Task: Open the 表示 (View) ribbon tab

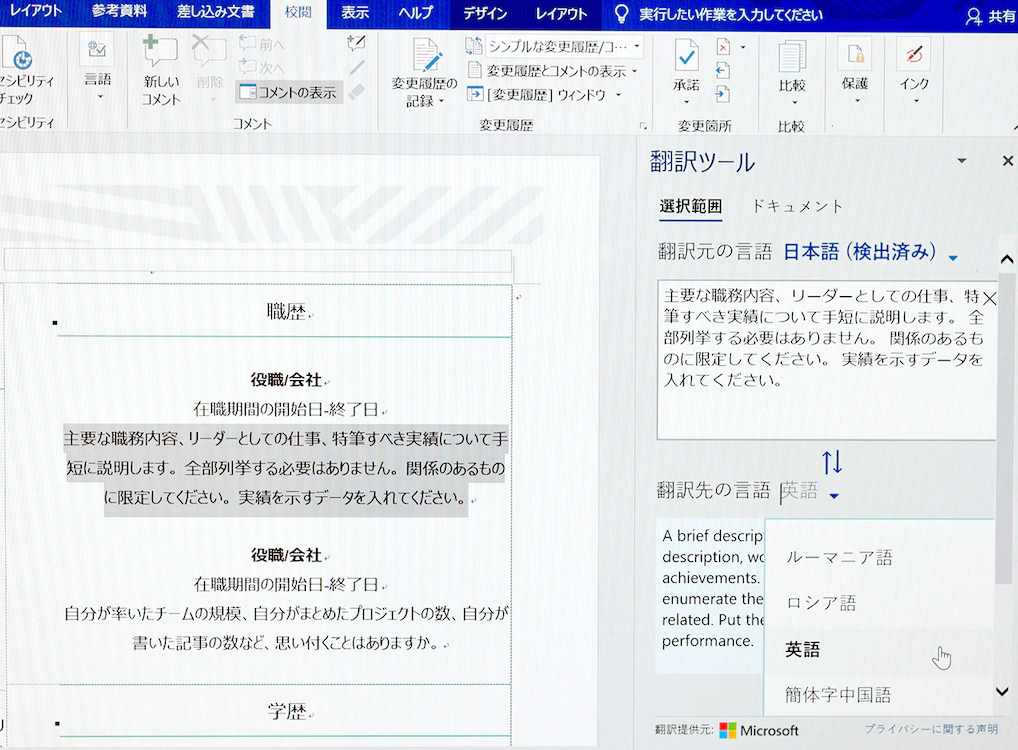Action: click(x=355, y=14)
